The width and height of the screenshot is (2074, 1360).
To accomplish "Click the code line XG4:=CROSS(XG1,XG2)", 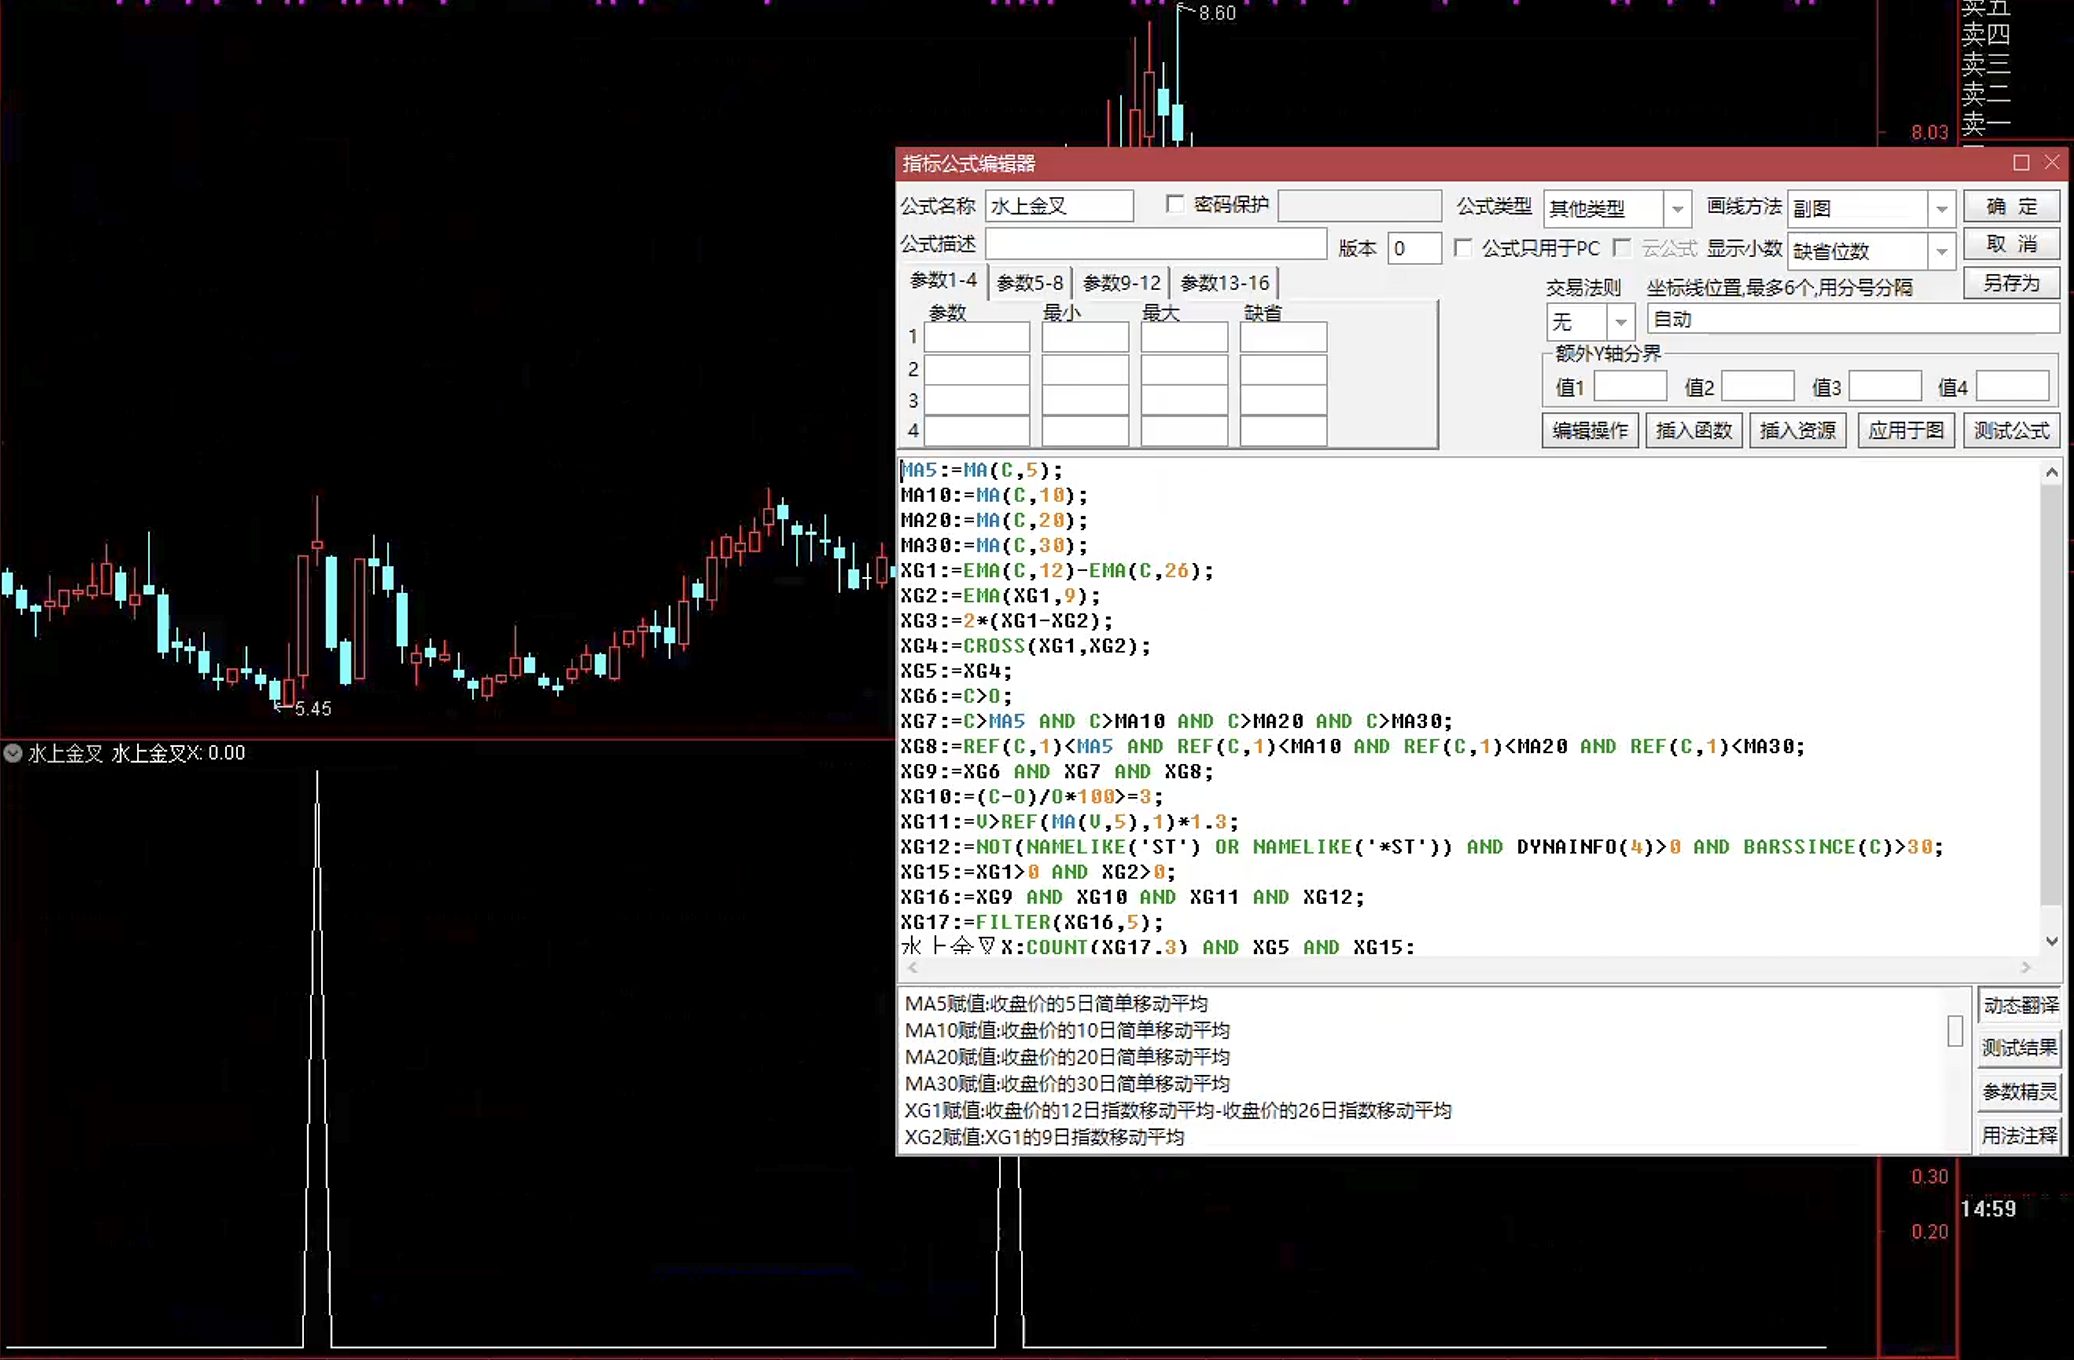I will point(1026,646).
